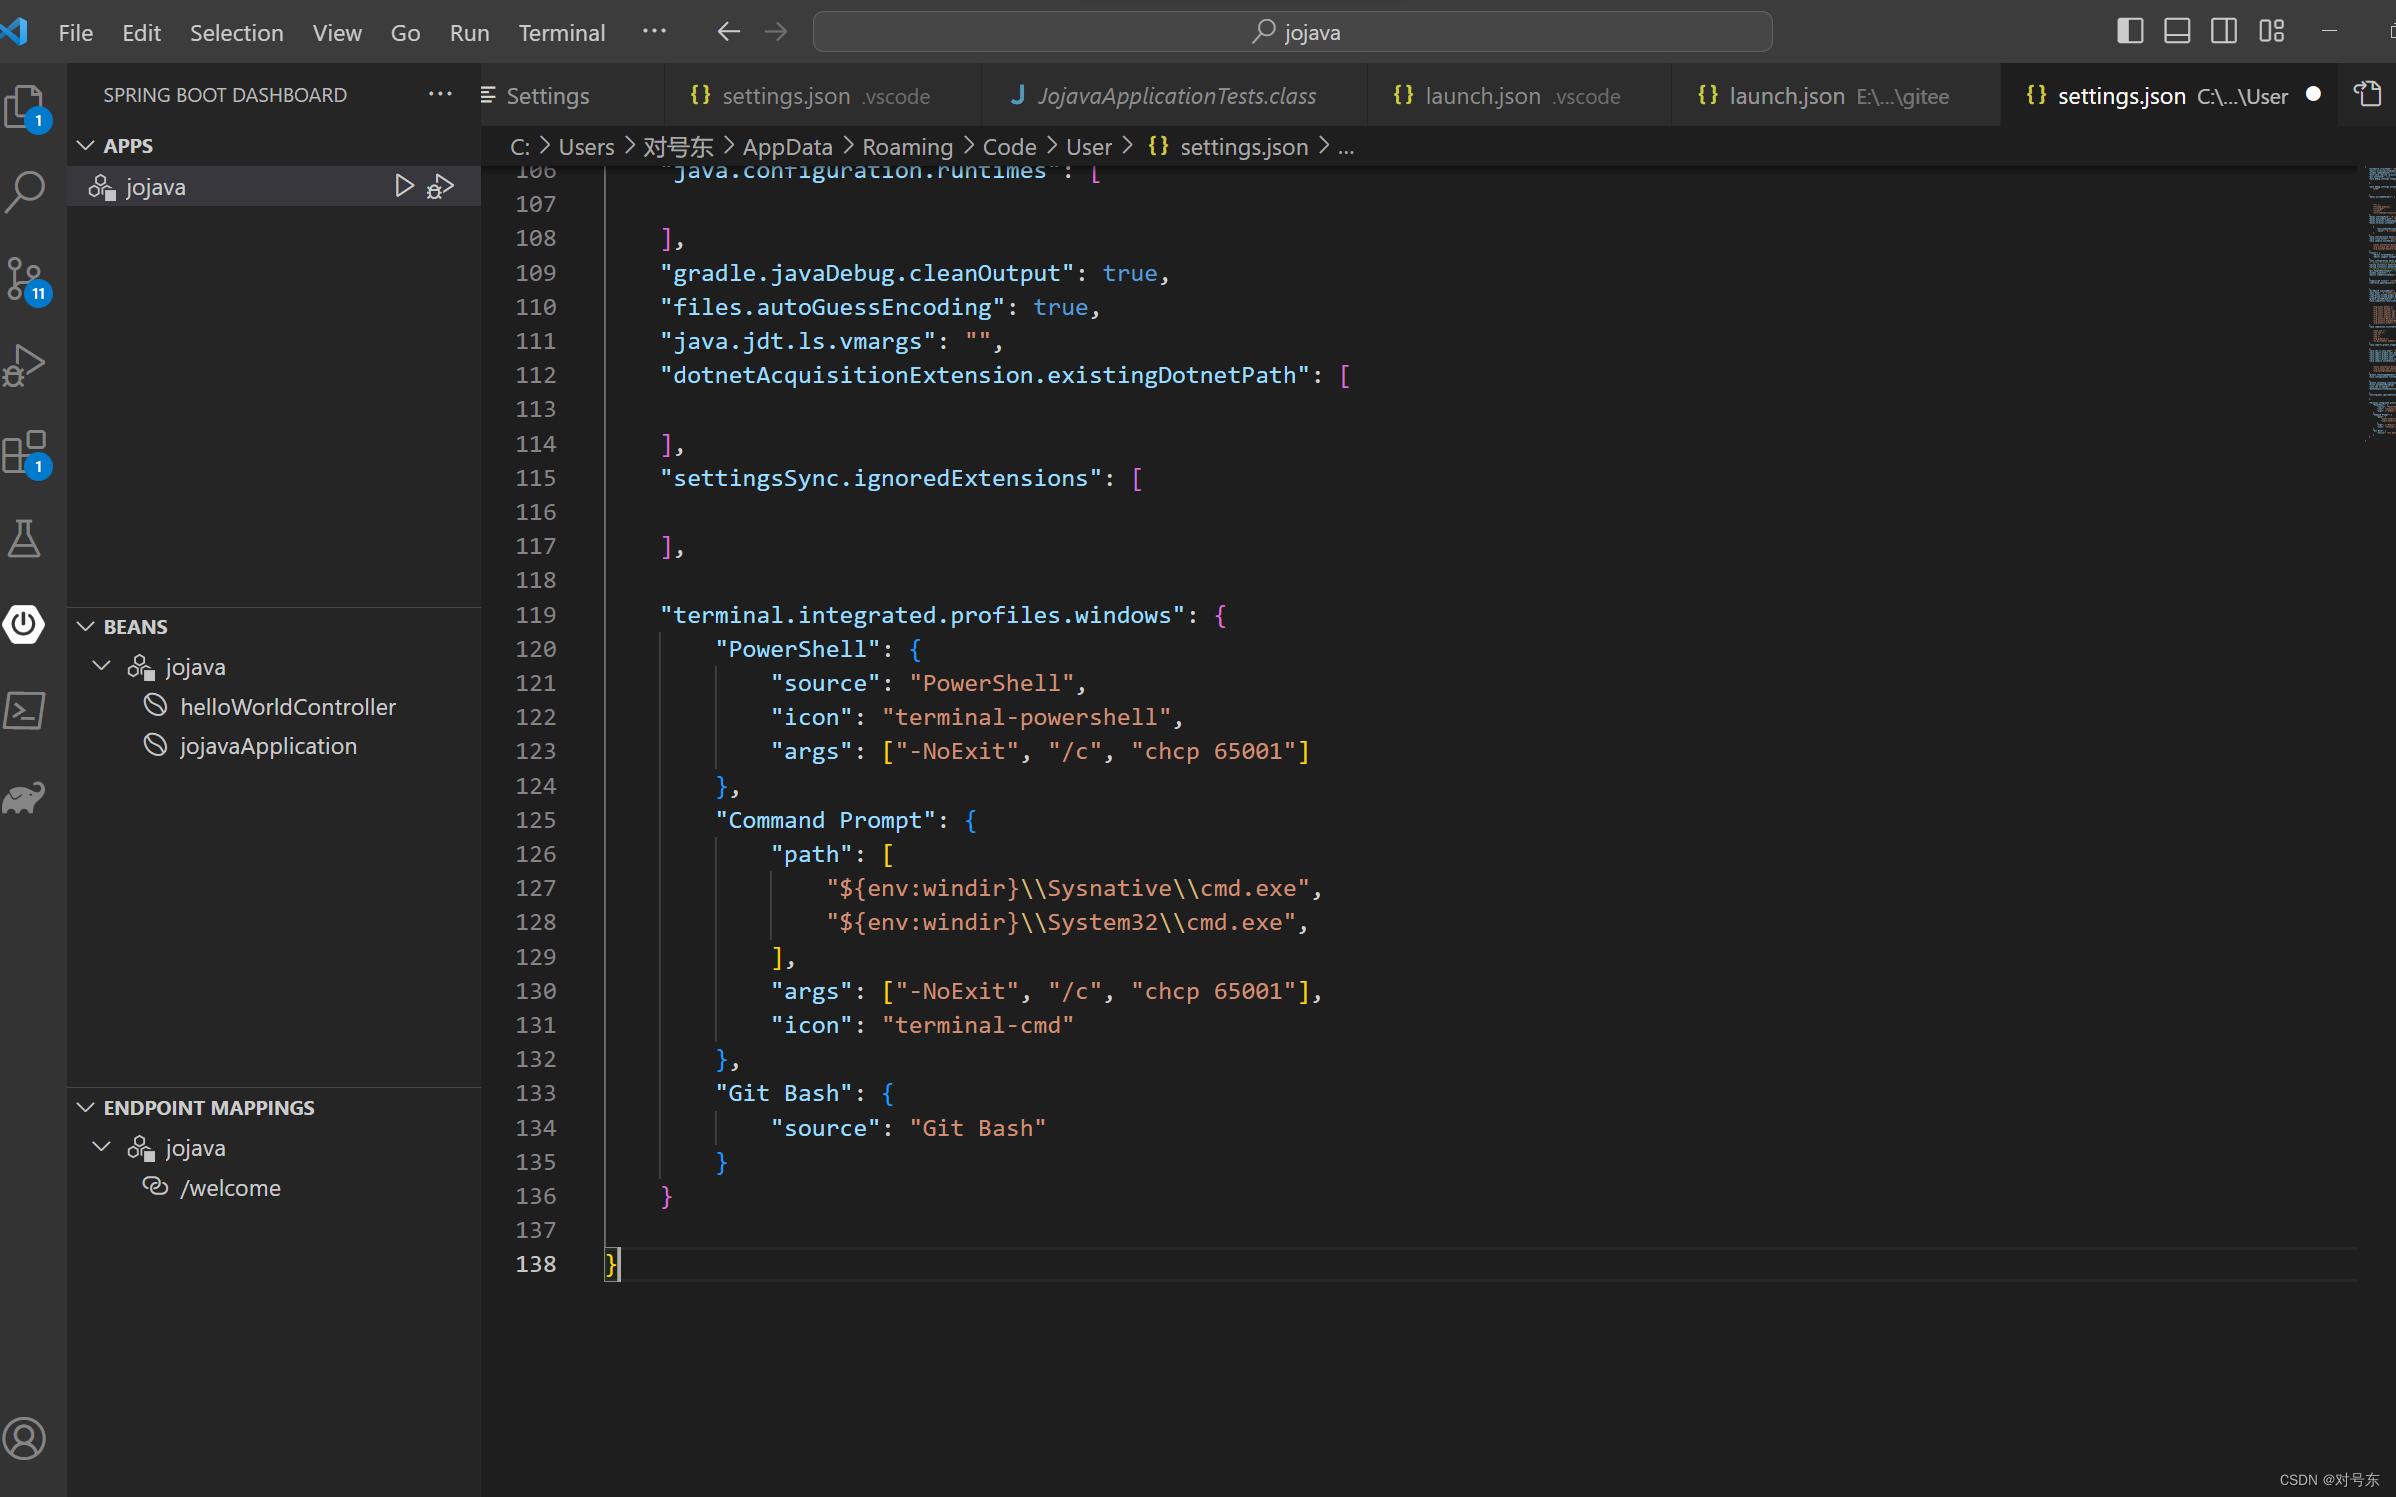
Task: Open Settings UI icon in editor title bar
Action: (2367, 94)
